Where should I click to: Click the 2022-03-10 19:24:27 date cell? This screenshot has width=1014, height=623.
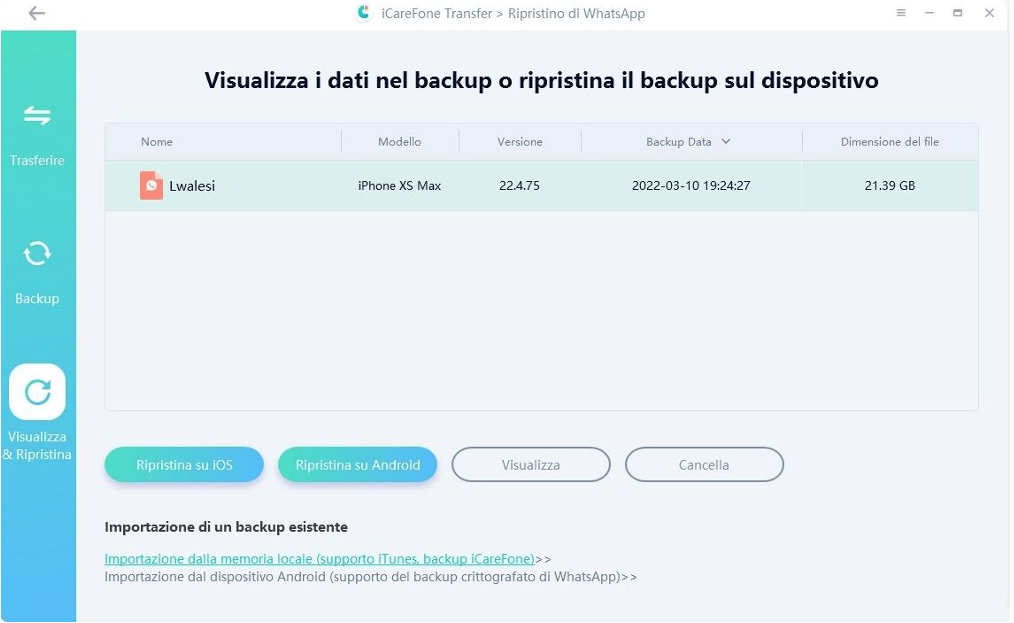coord(691,186)
